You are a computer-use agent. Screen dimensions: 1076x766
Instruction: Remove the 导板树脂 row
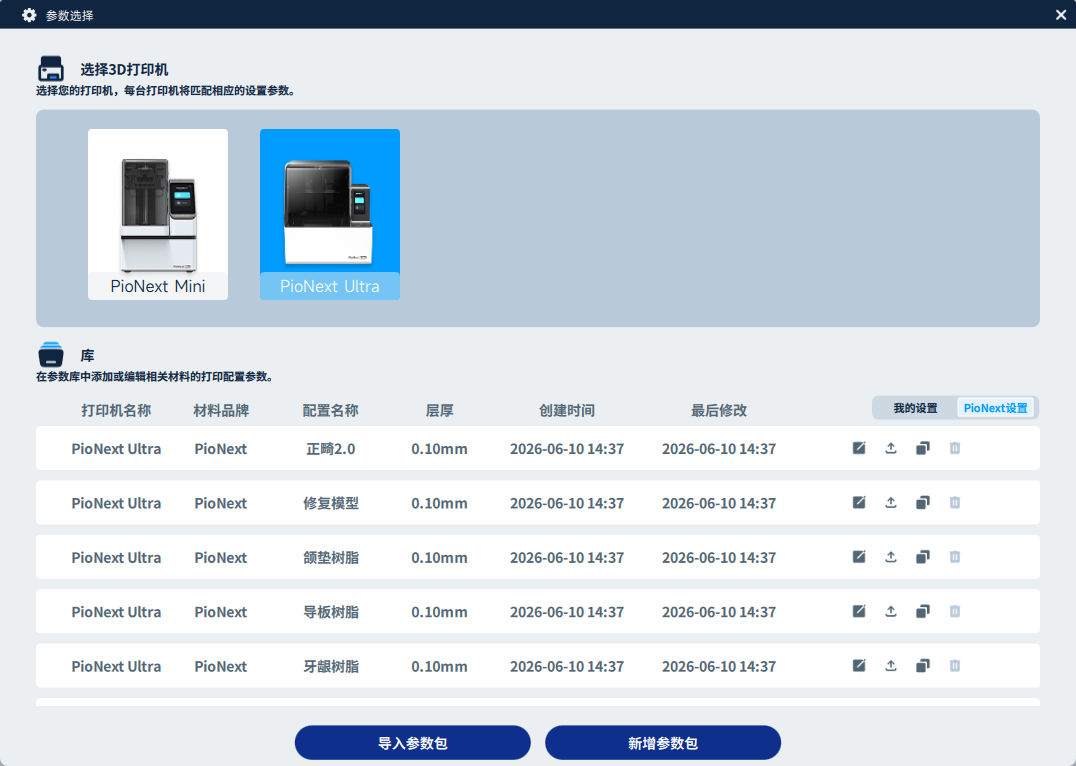[955, 611]
